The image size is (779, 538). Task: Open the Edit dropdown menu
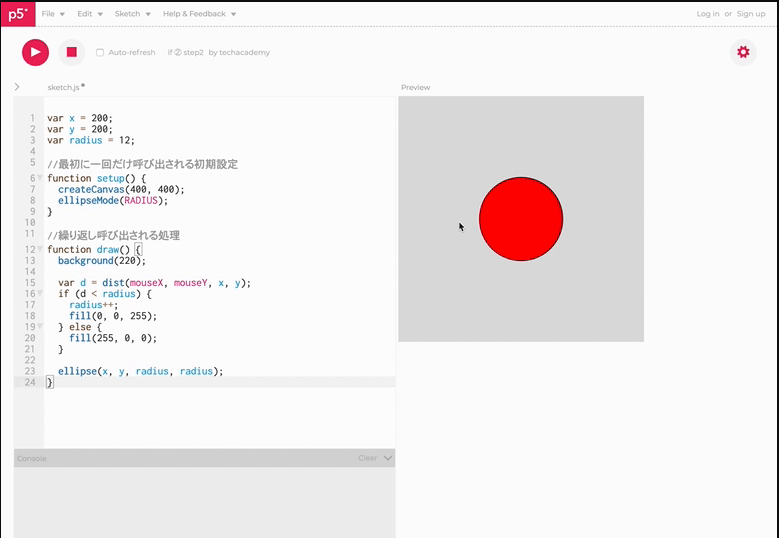click(90, 14)
